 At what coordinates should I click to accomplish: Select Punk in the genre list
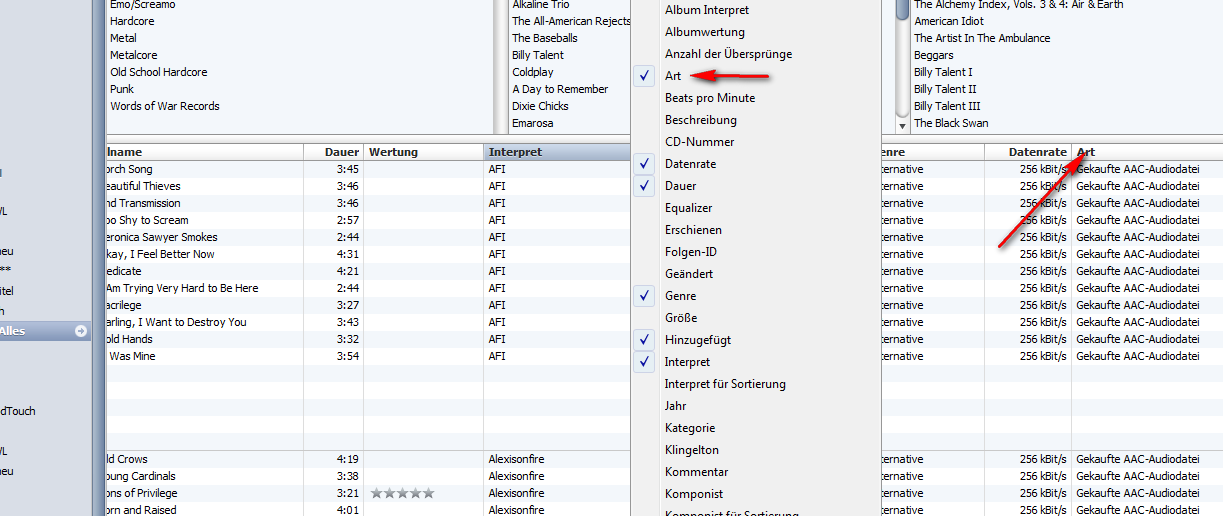[x=121, y=89]
